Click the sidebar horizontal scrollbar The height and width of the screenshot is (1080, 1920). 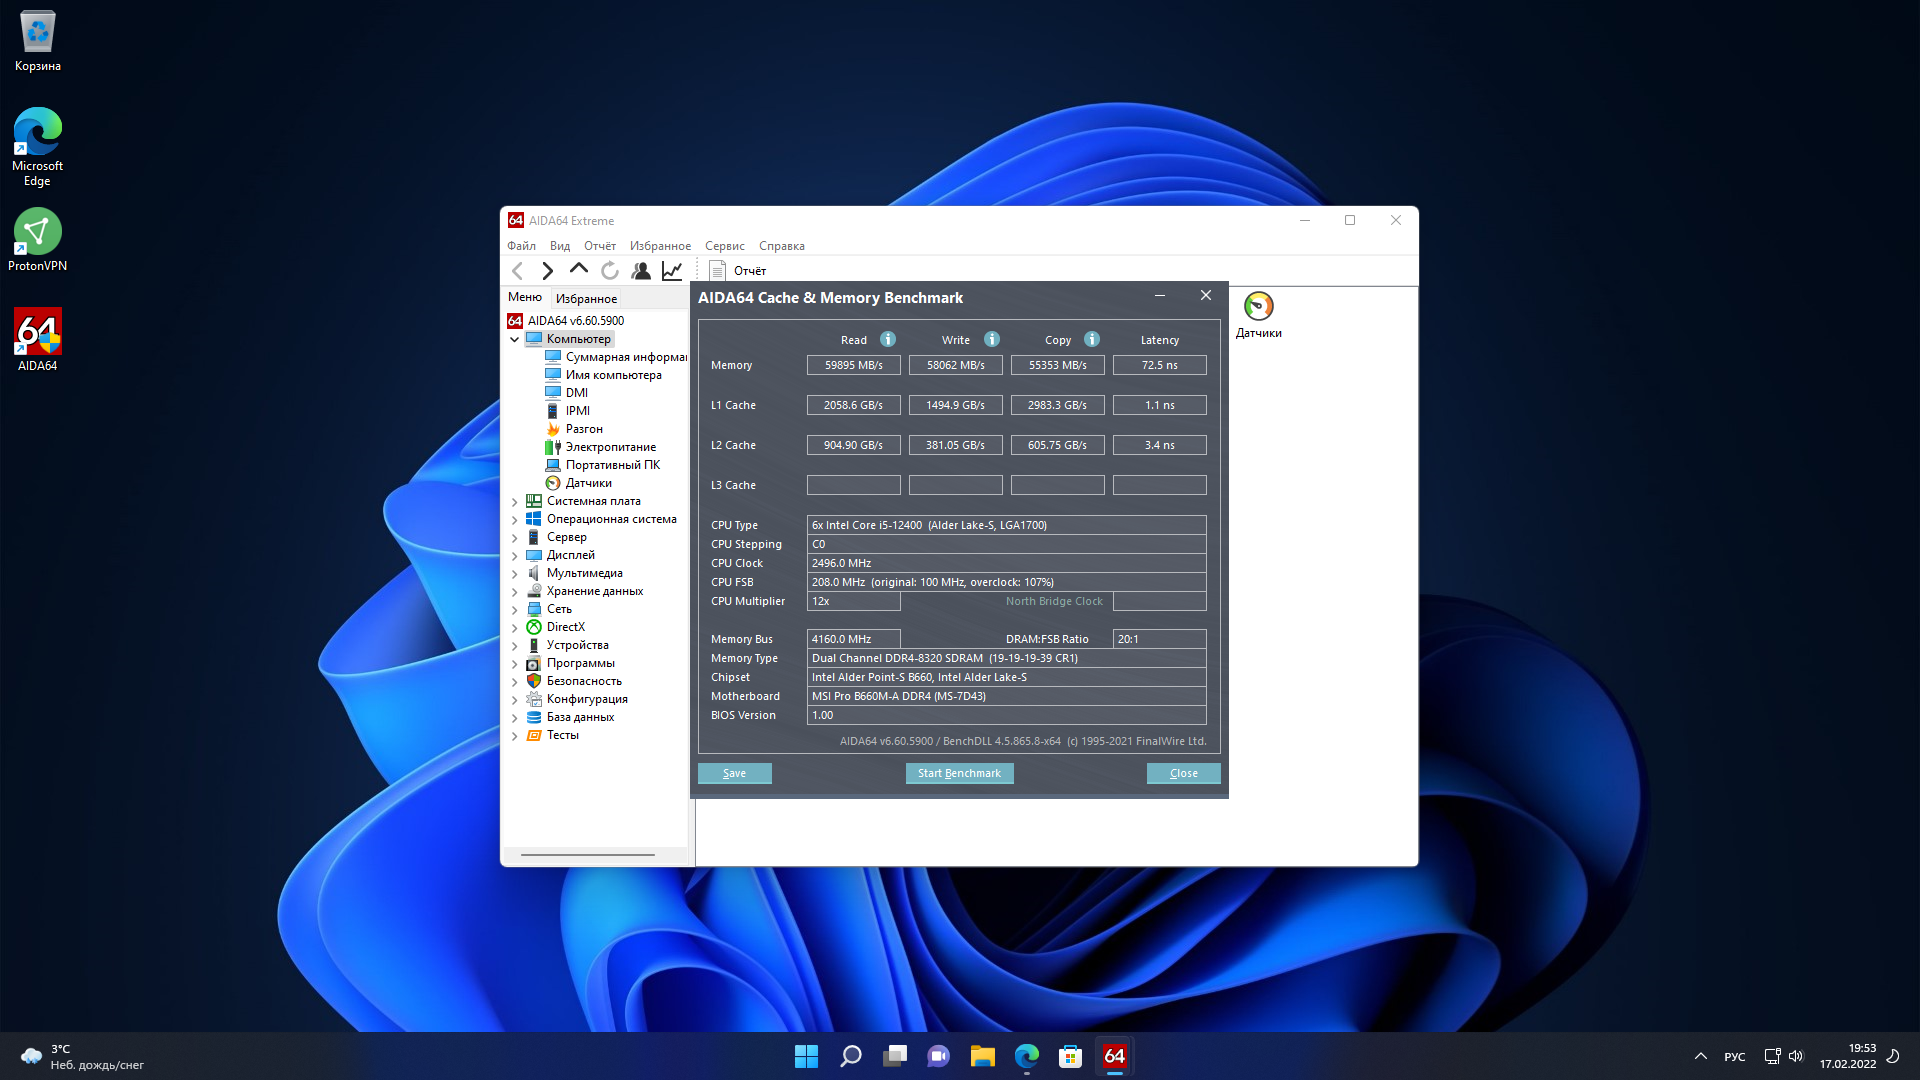click(x=588, y=855)
